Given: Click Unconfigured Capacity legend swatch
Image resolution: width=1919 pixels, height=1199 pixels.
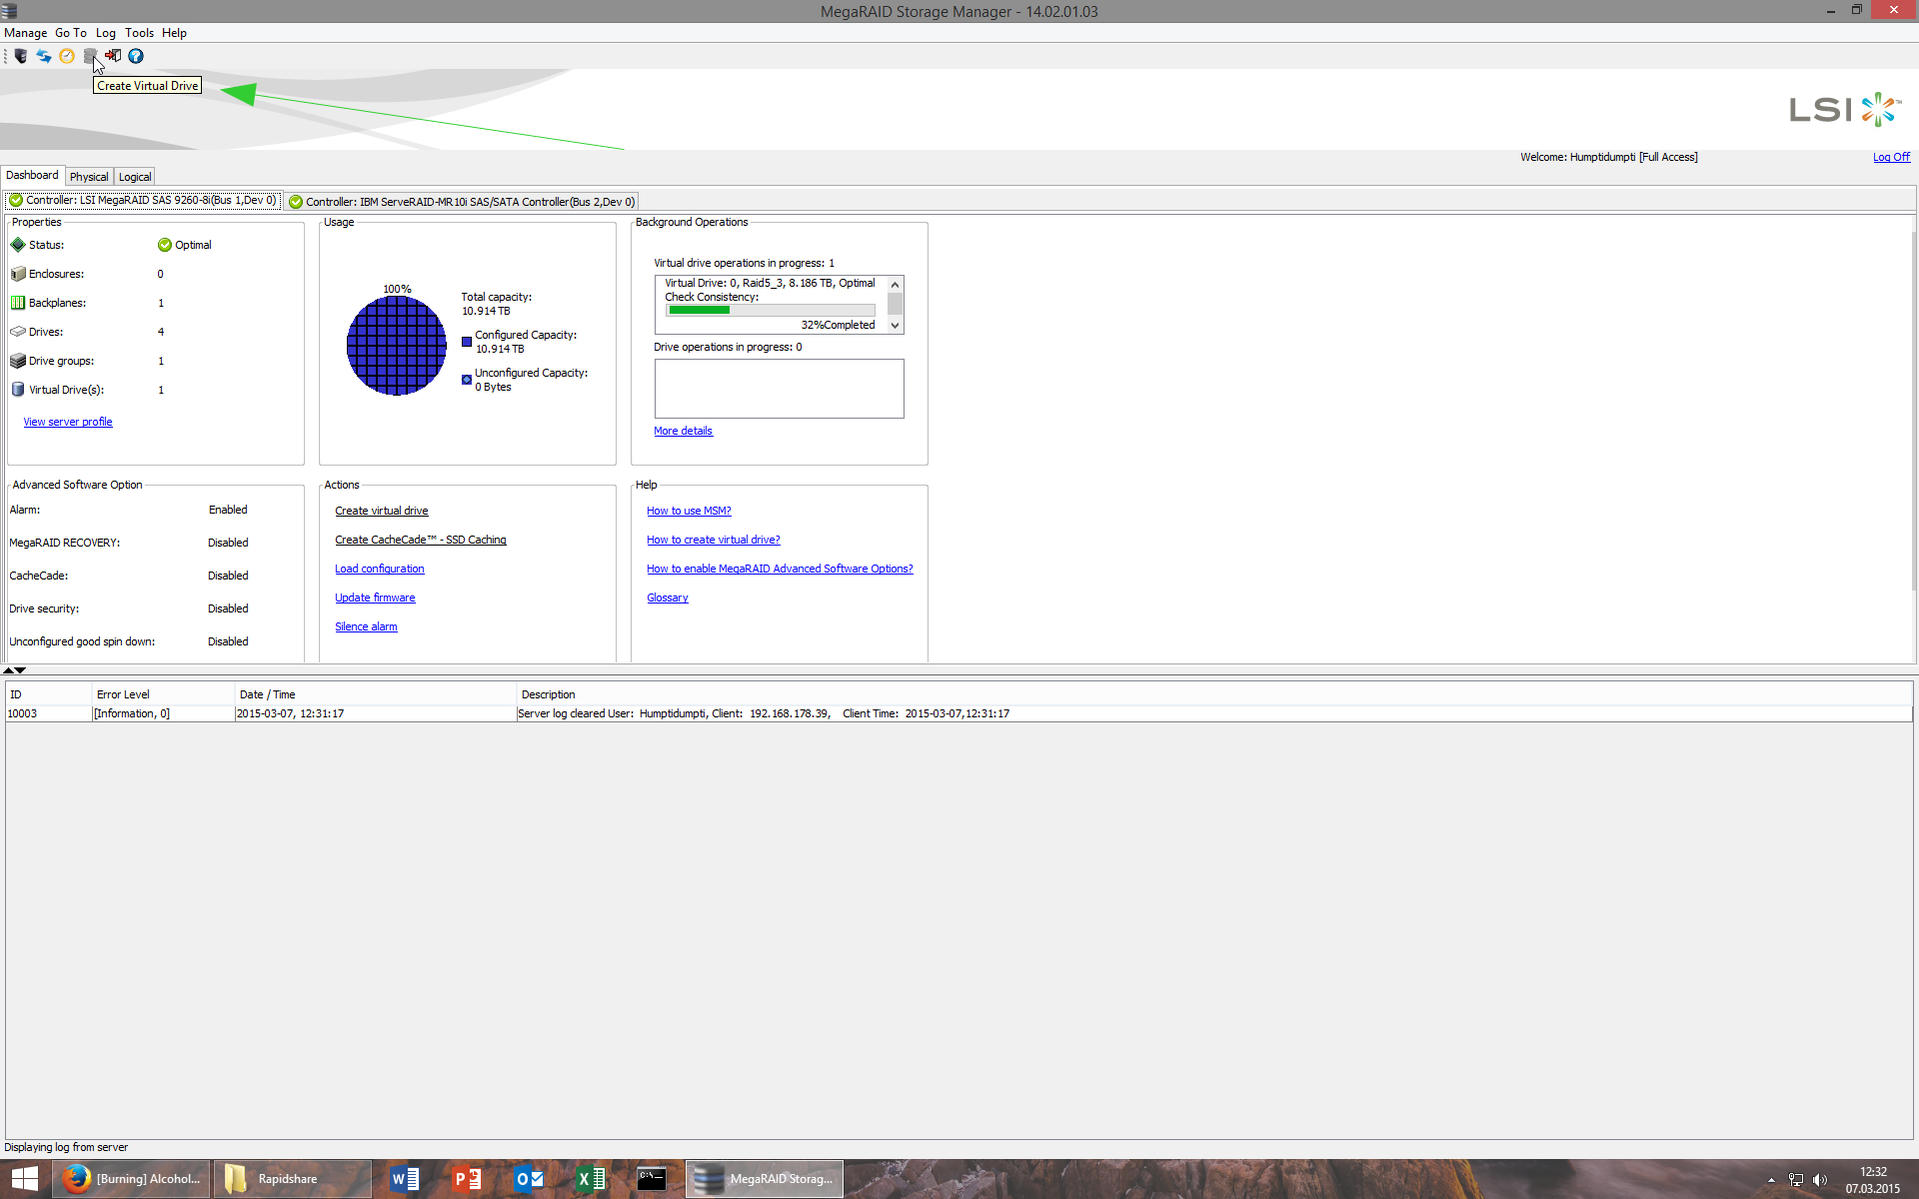Looking at the screenshot, I should (x=466, y=380).
